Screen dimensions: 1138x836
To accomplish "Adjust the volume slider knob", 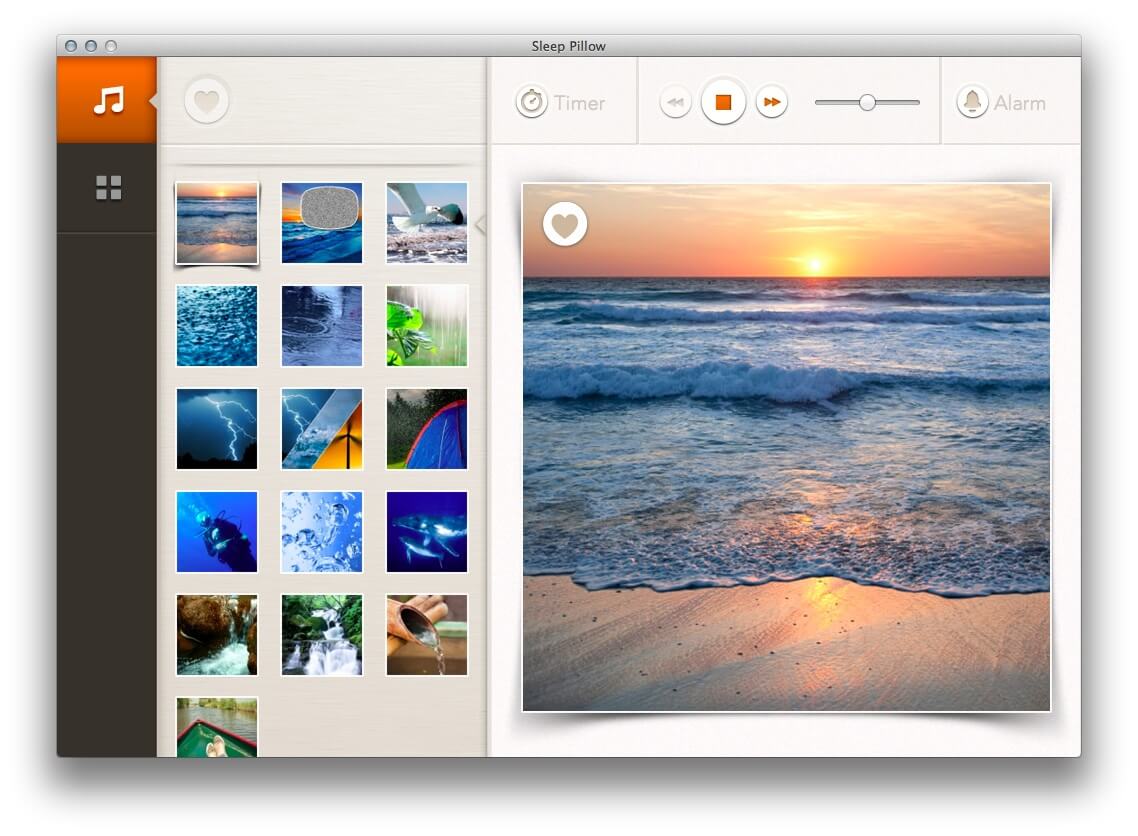I will pos(867,102).
